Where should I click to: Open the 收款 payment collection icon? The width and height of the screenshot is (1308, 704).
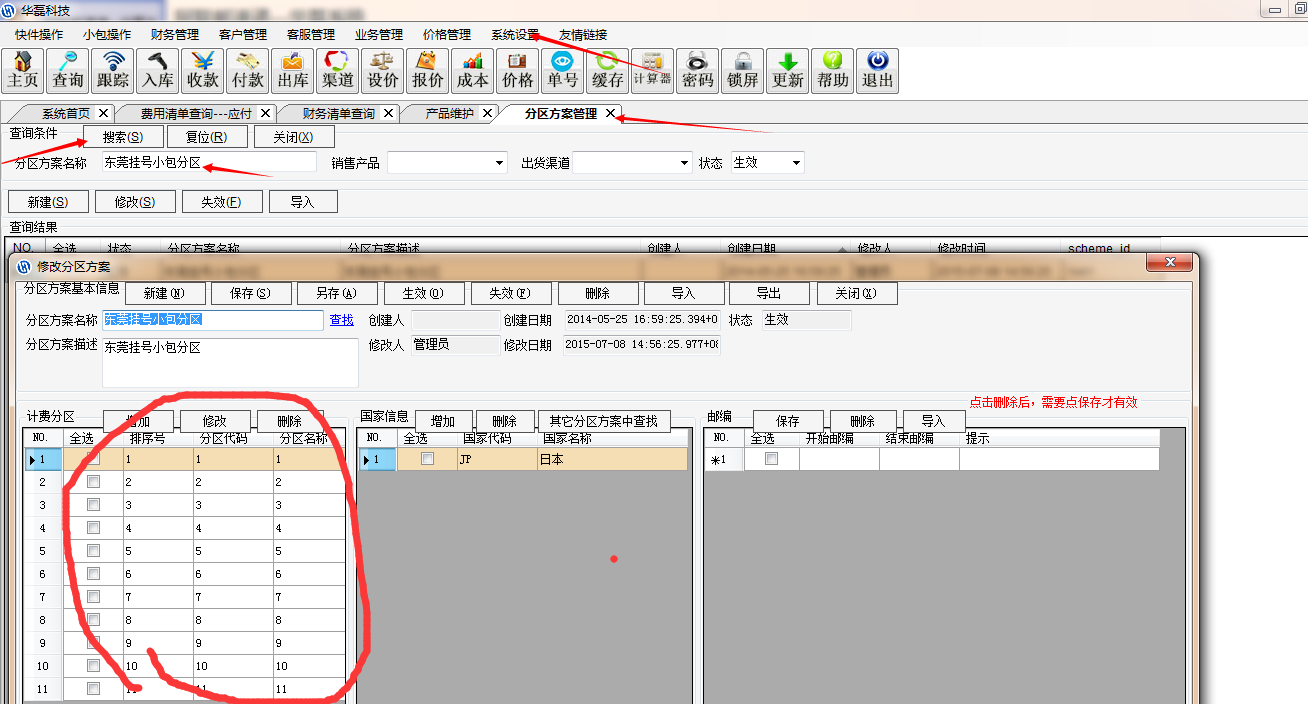(203, 71)
